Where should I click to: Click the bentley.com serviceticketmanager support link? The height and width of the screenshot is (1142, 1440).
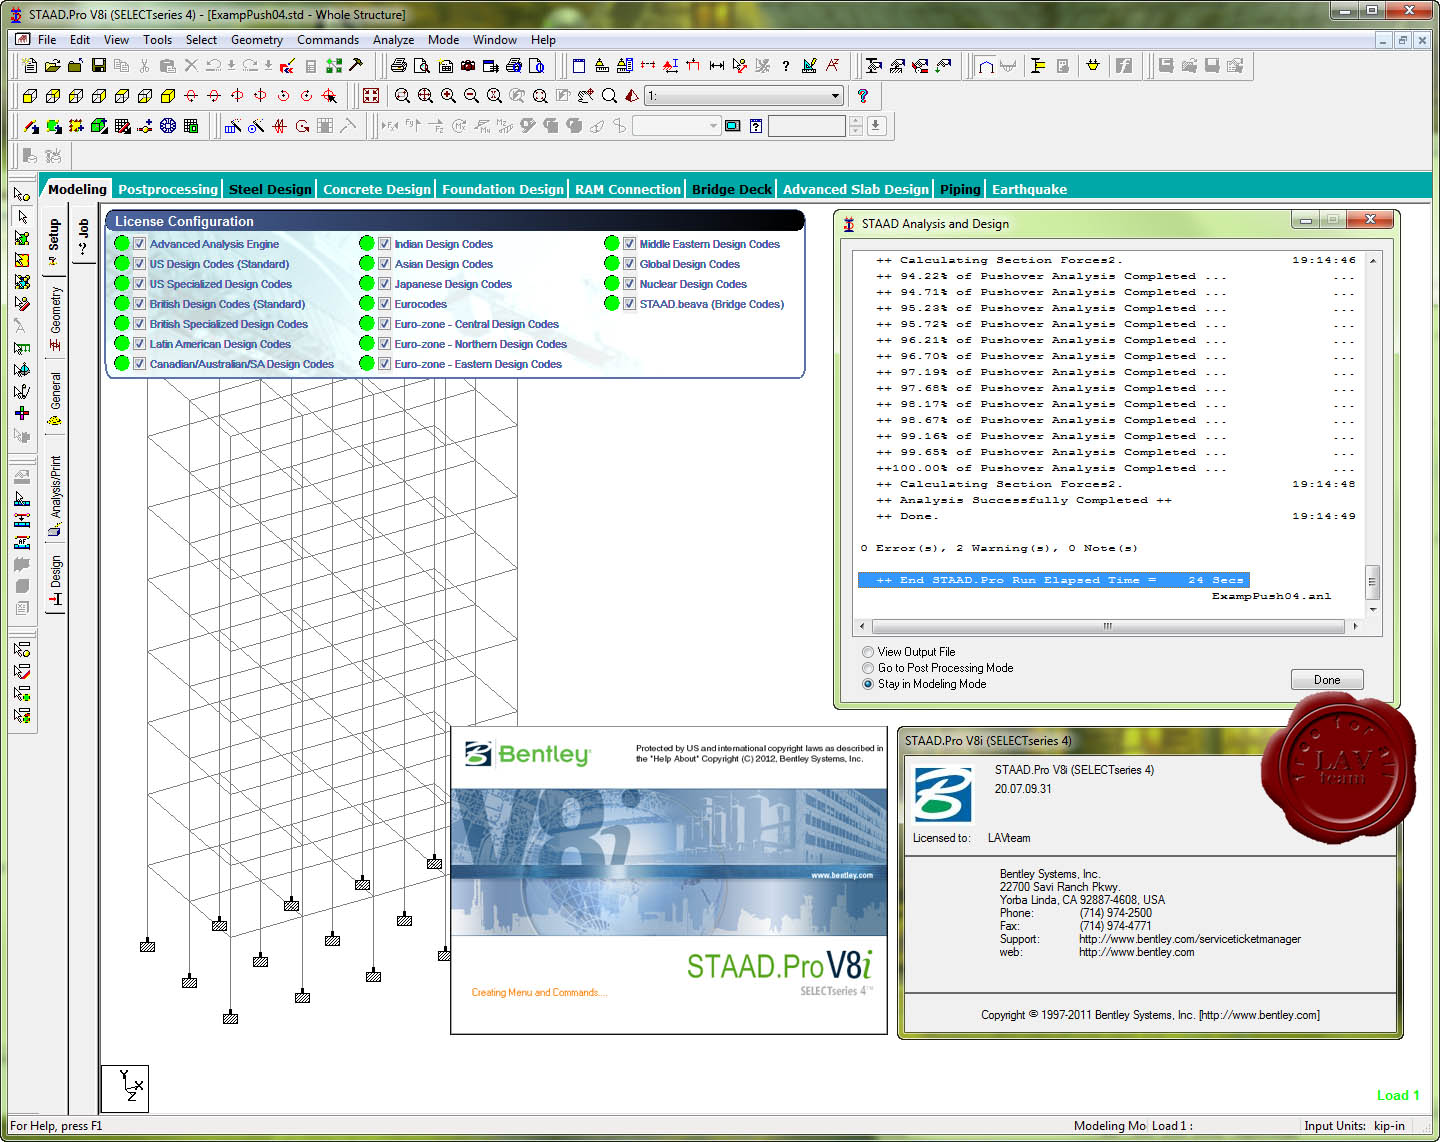1189,939
